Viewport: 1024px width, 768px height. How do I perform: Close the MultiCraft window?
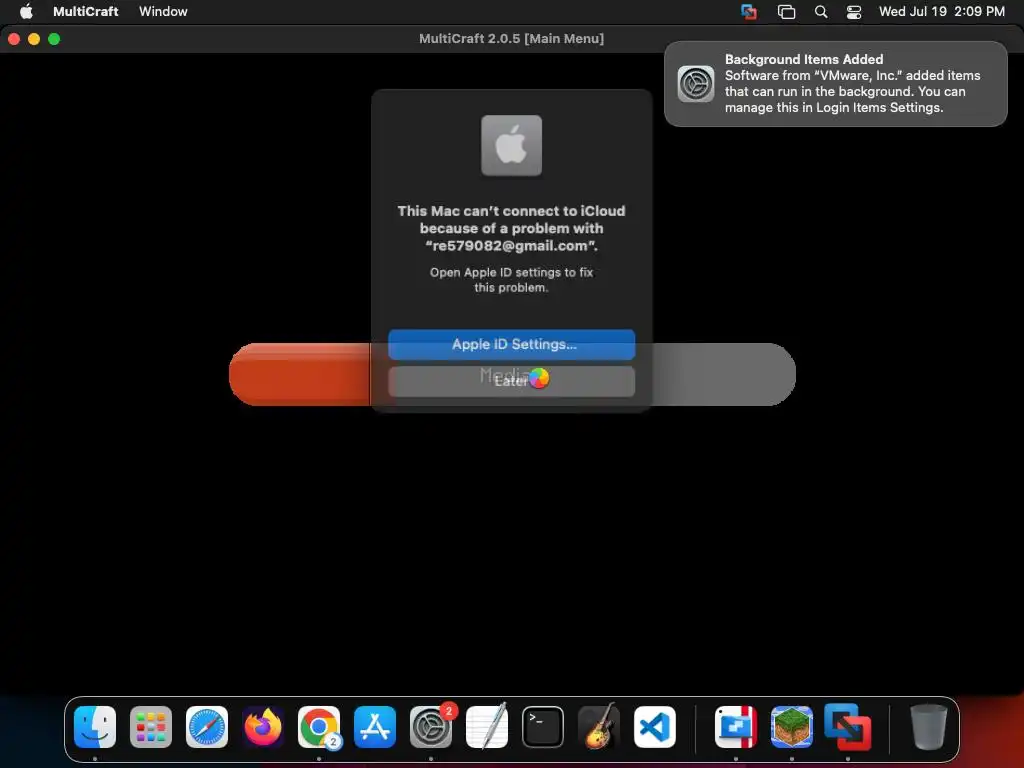(x=14, y=39)
